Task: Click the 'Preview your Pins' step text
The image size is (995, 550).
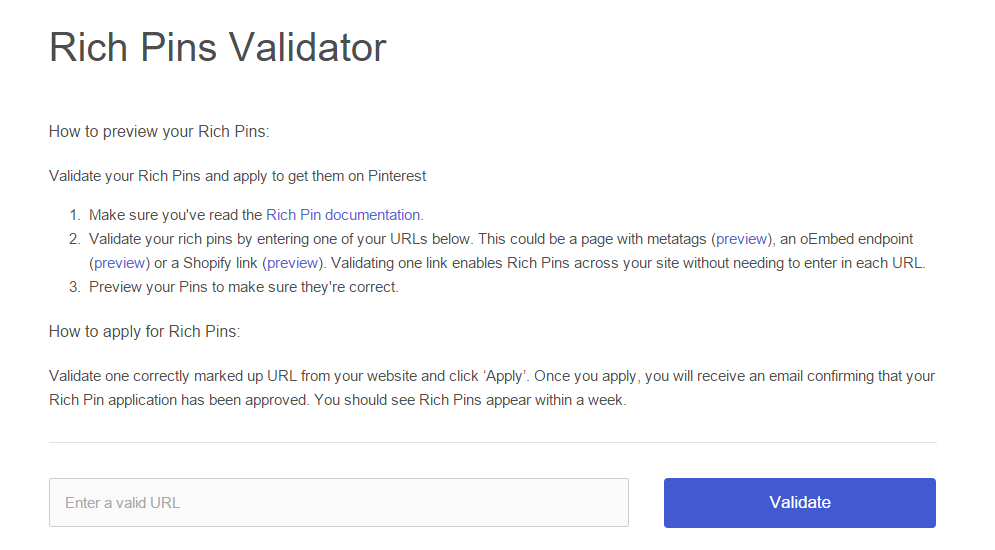Action: pyautogui.click(x=243, y=287)
